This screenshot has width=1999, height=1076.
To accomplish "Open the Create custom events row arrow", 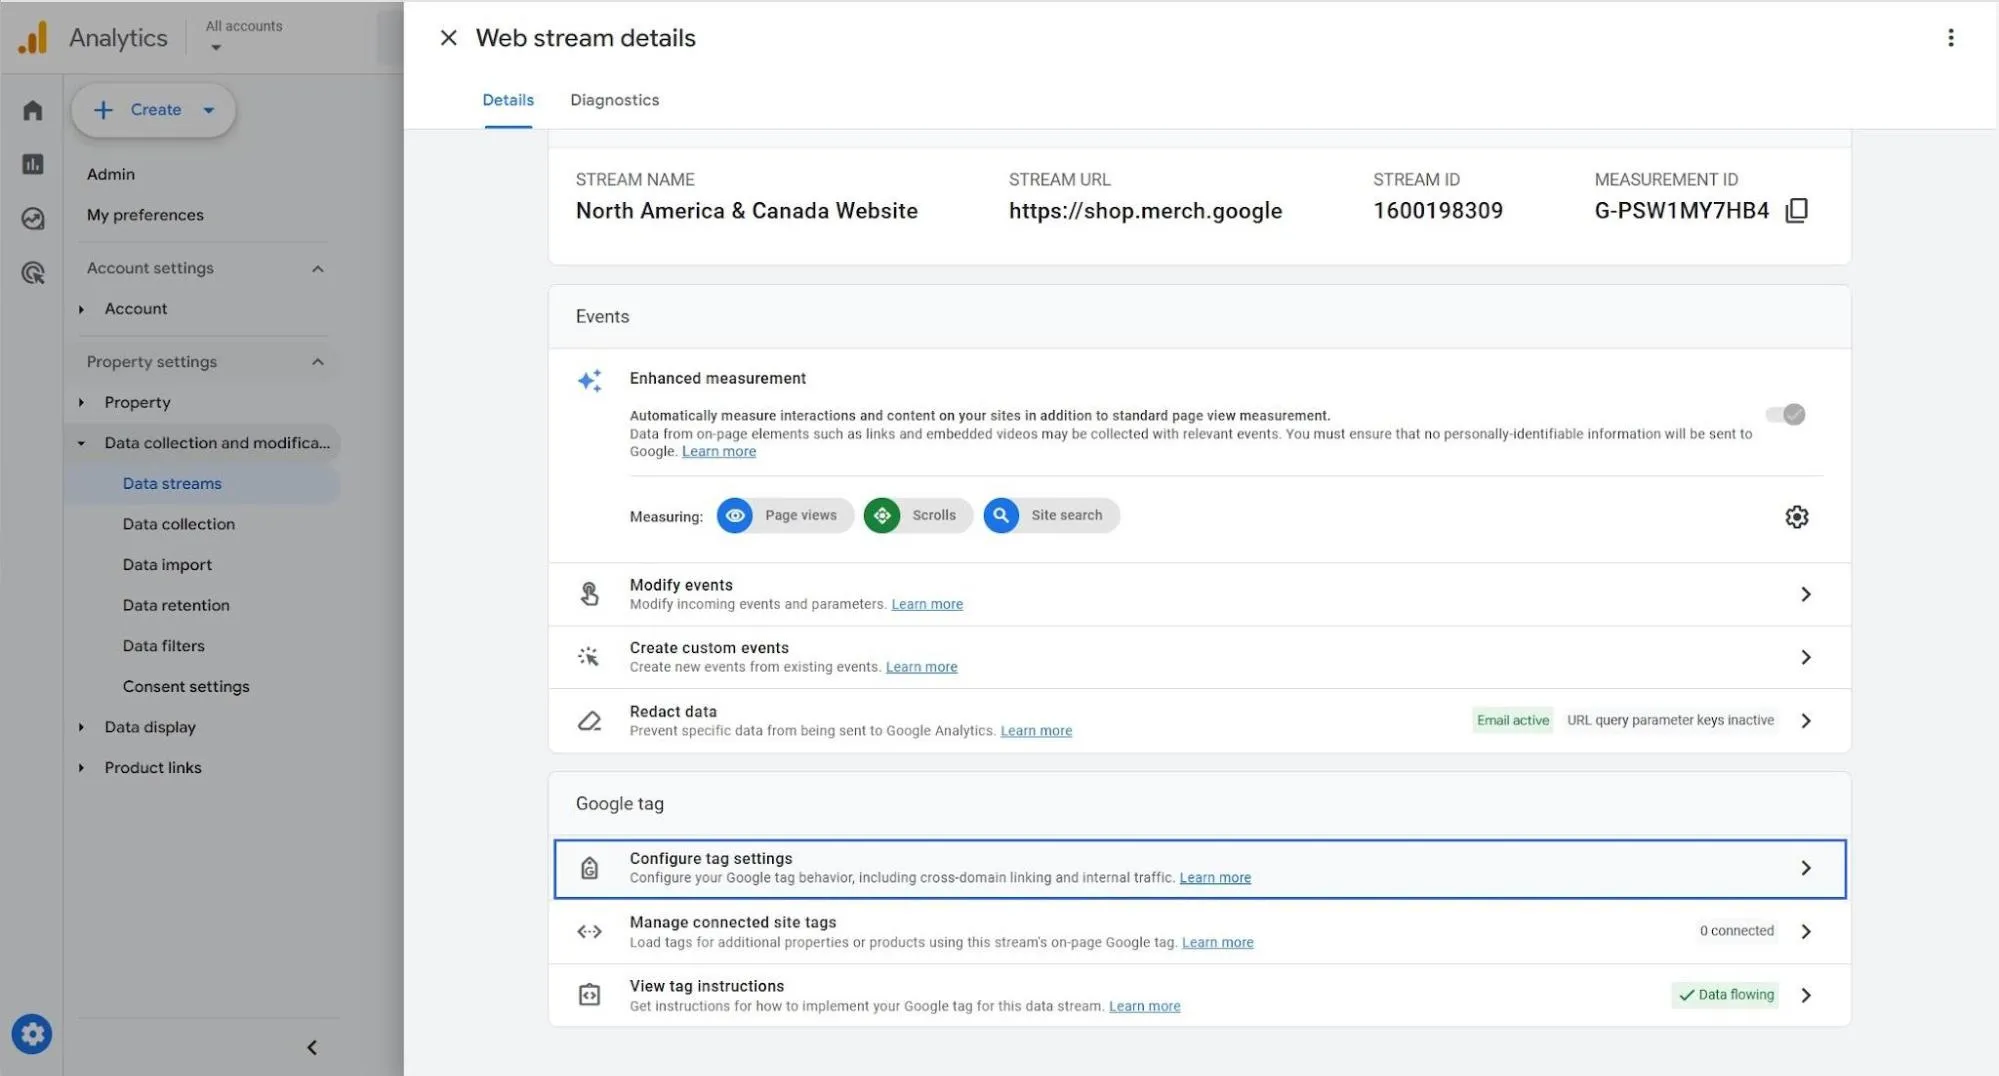I will tap(1806, 657).
